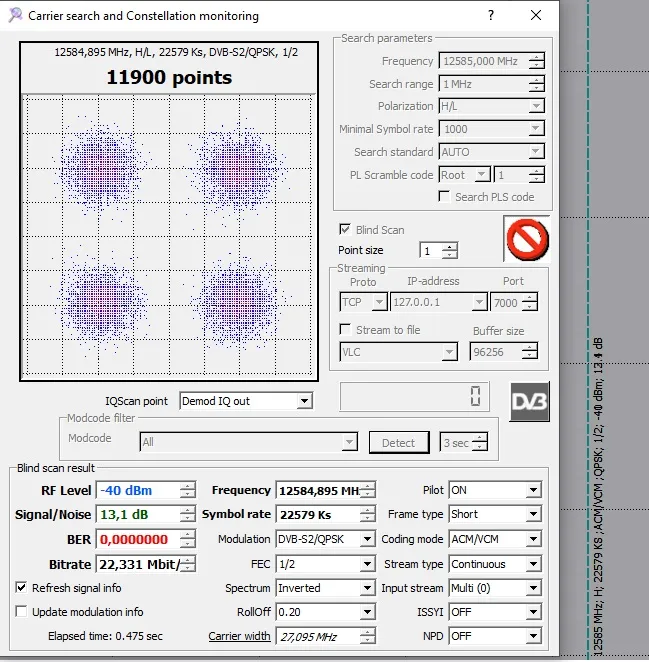
Task: Click the RF Level spinner arrows
Action: 187,490
